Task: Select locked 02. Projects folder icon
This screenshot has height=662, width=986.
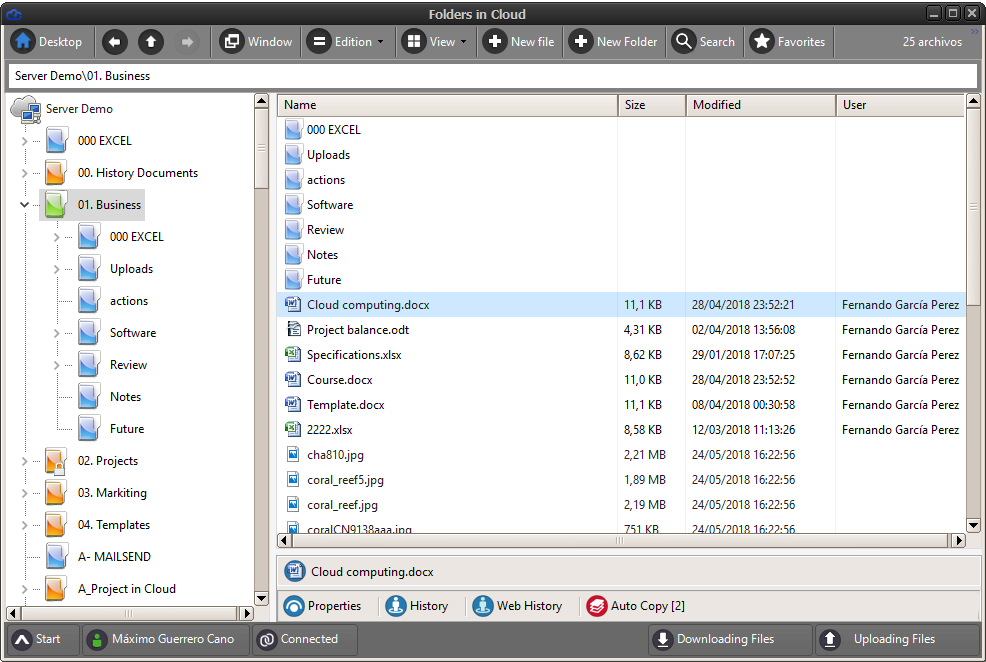Action: [x=56, y=461]
